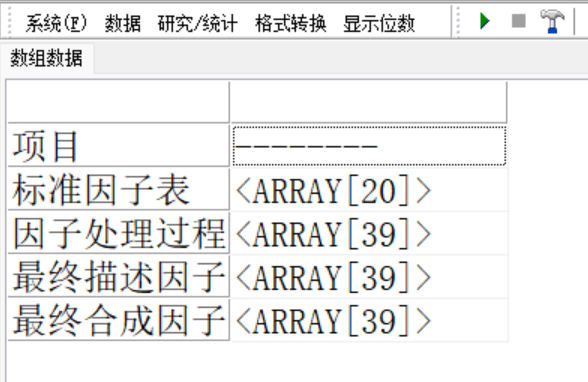Click the gray stop square icon
588x382 pixels.
pyautogui.click(x=519, y=21)
